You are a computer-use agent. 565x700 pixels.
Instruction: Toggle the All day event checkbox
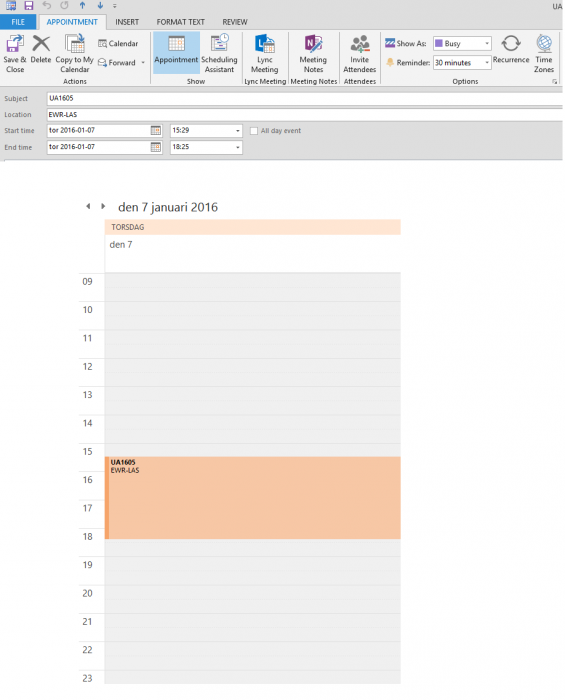(254, 131)
